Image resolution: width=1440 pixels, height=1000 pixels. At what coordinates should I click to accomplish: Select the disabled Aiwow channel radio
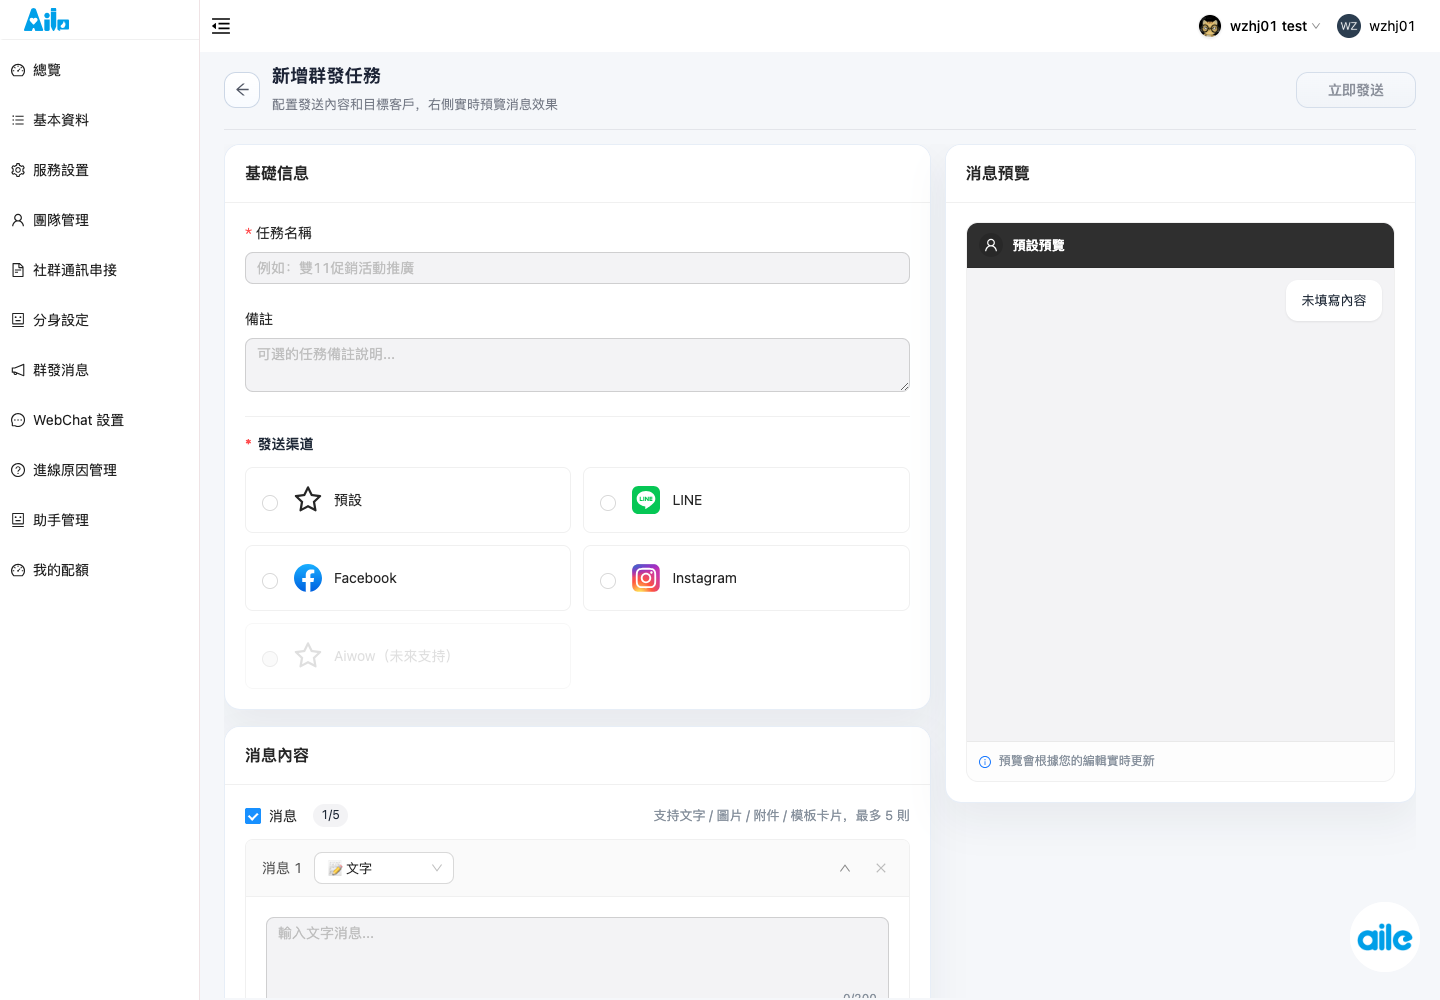[x=270, y=659]
